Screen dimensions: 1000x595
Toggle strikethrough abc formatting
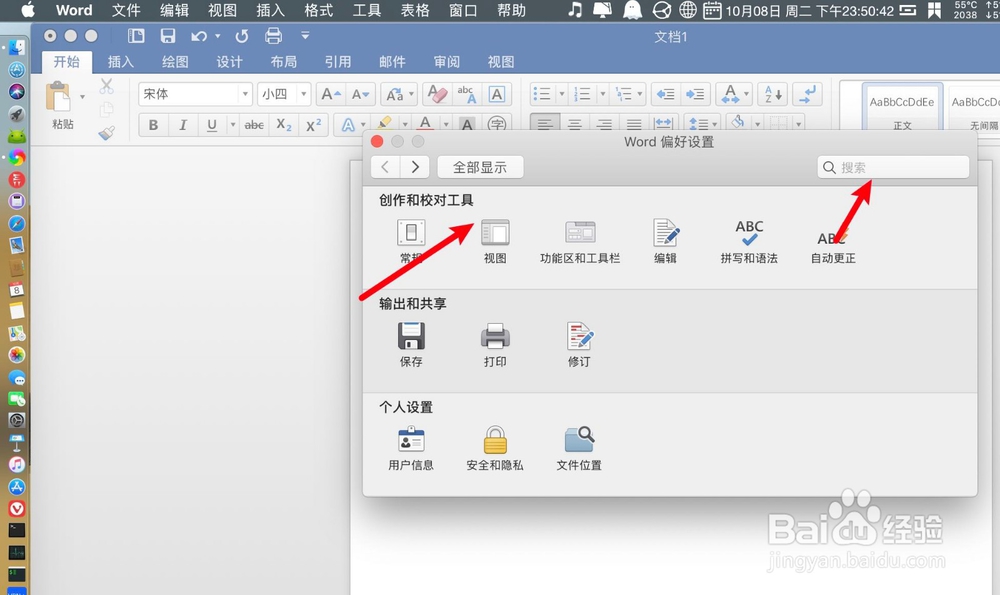pos(254,125)
